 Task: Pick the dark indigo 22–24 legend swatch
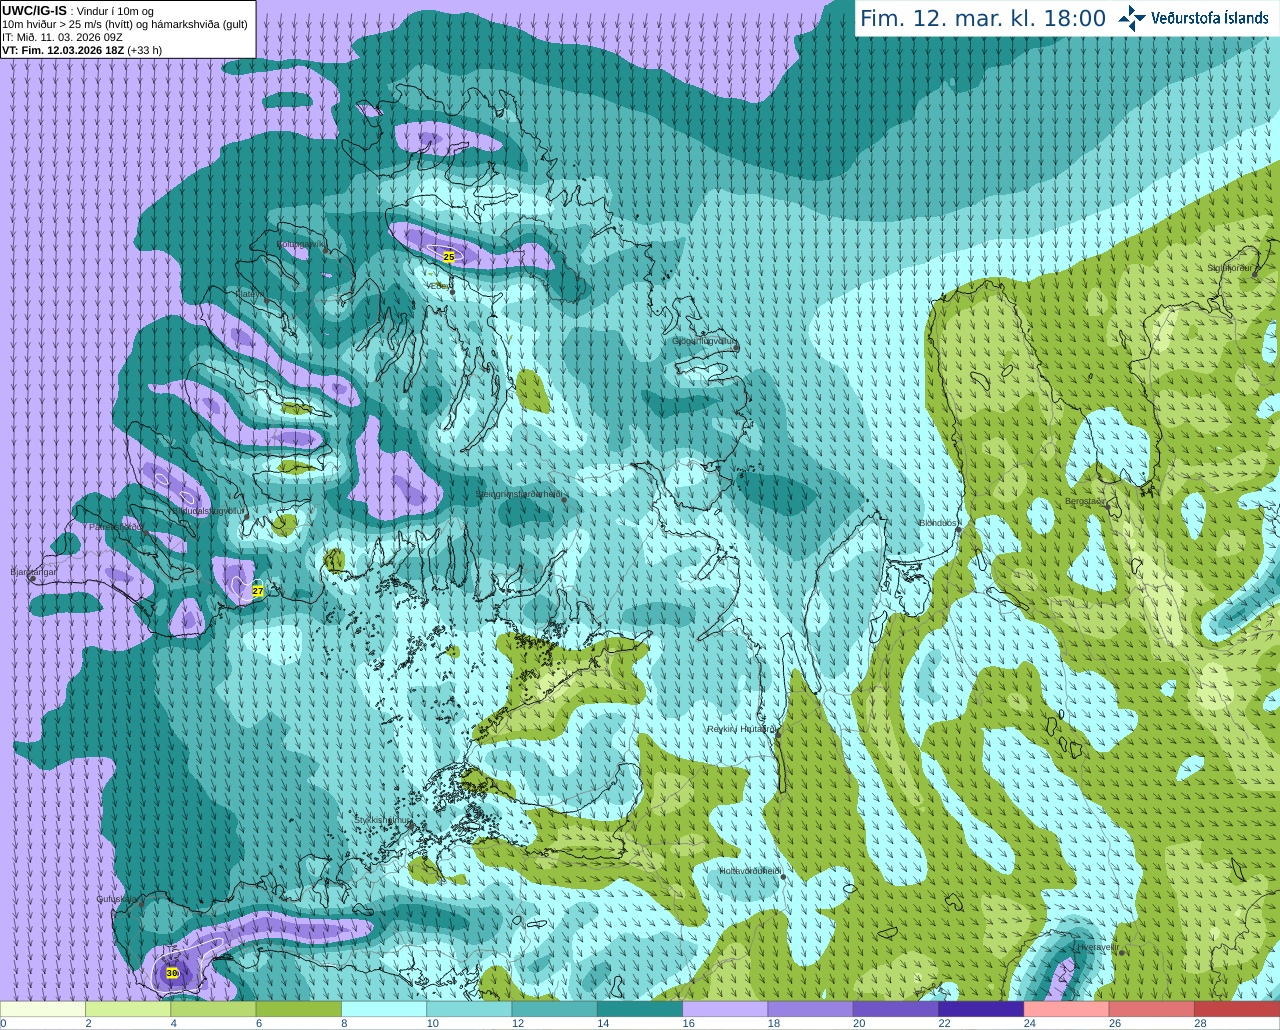(980, 1009)
